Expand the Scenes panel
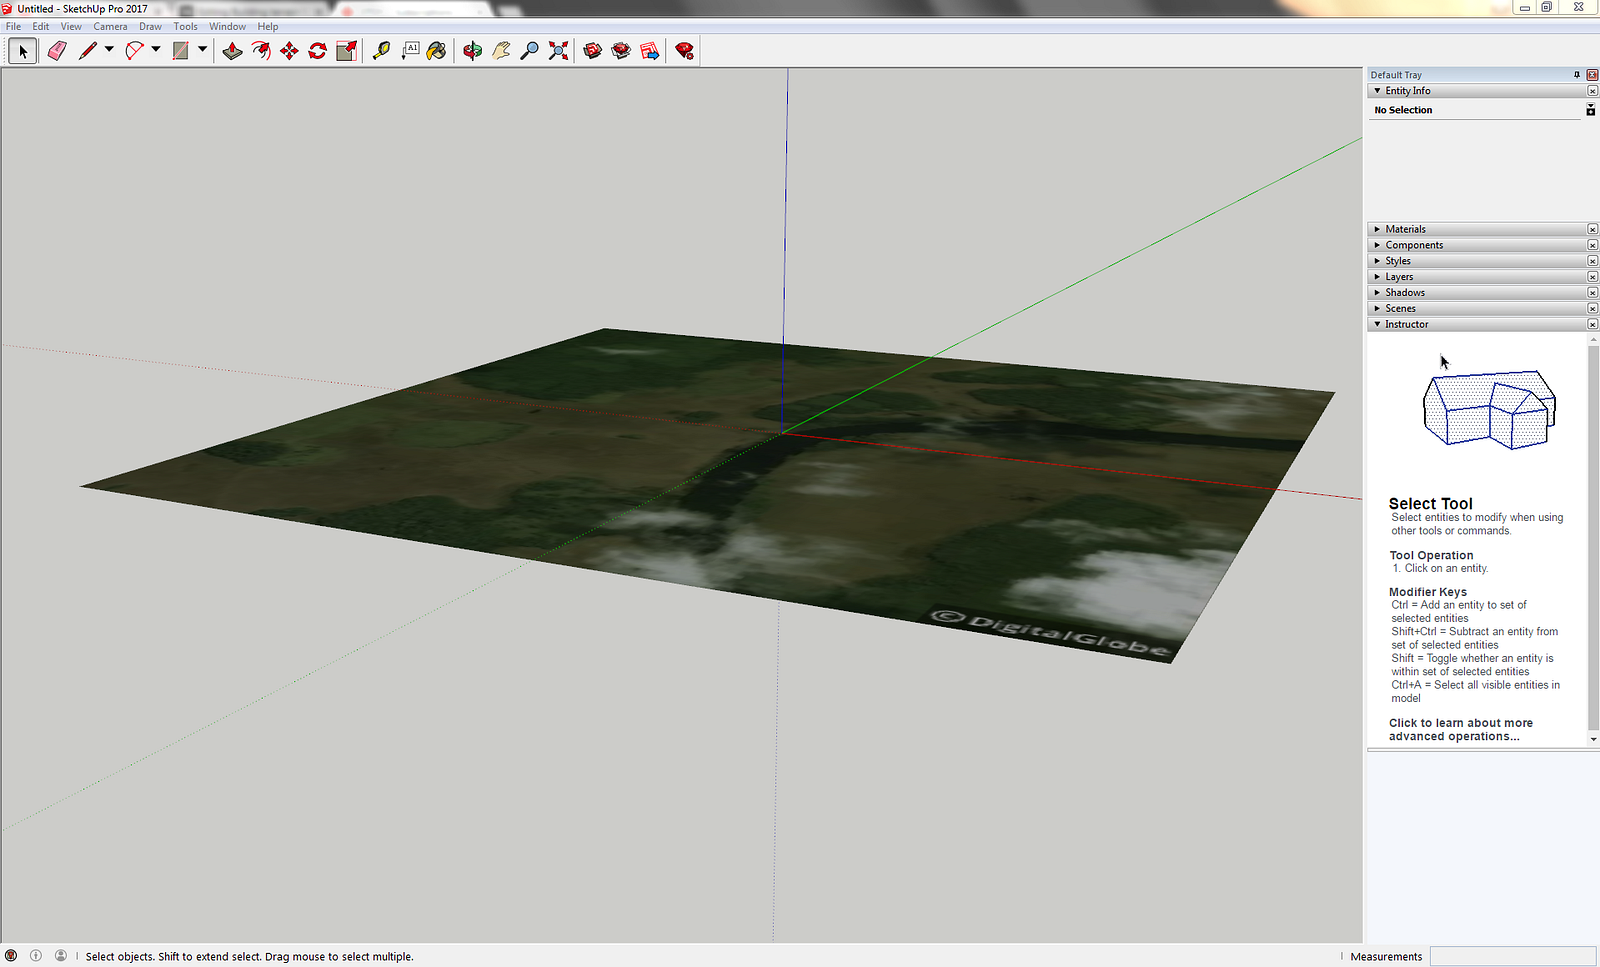 click(x=1377, y=309)
